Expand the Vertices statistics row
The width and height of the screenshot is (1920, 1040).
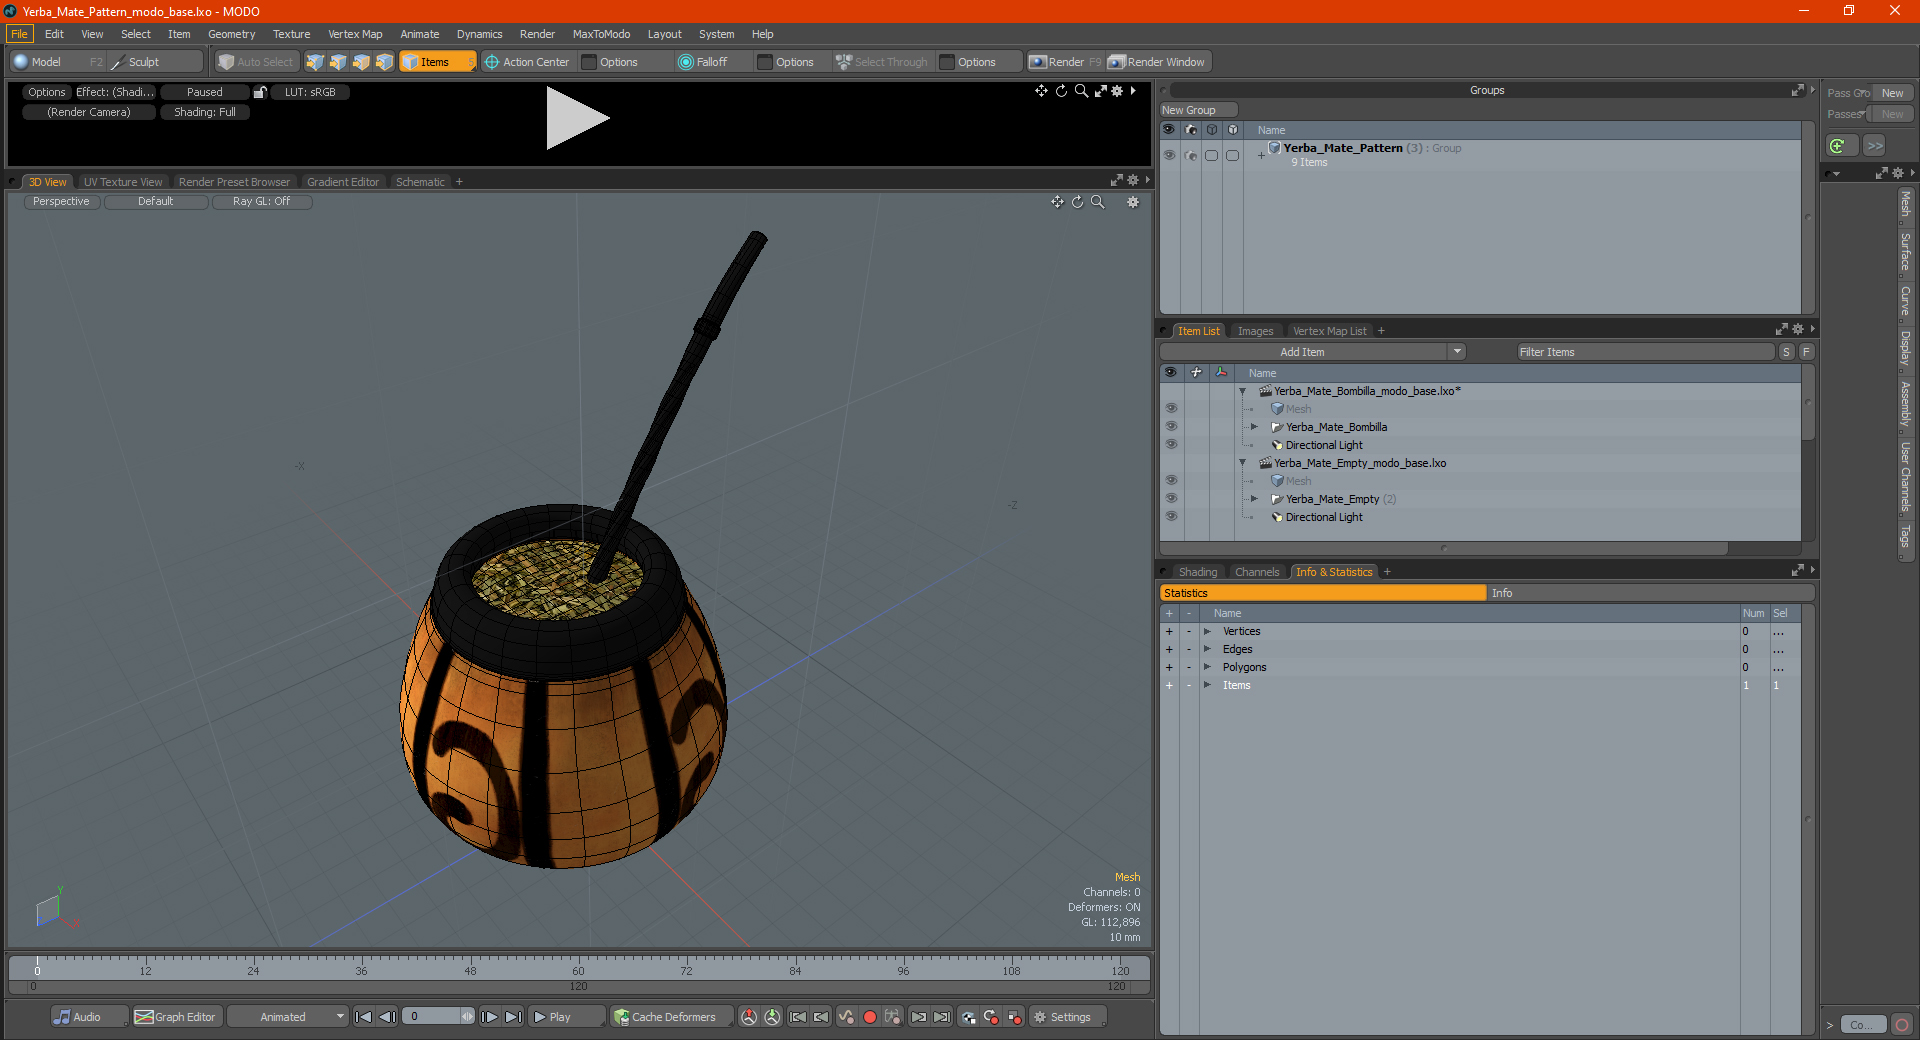1207,631
